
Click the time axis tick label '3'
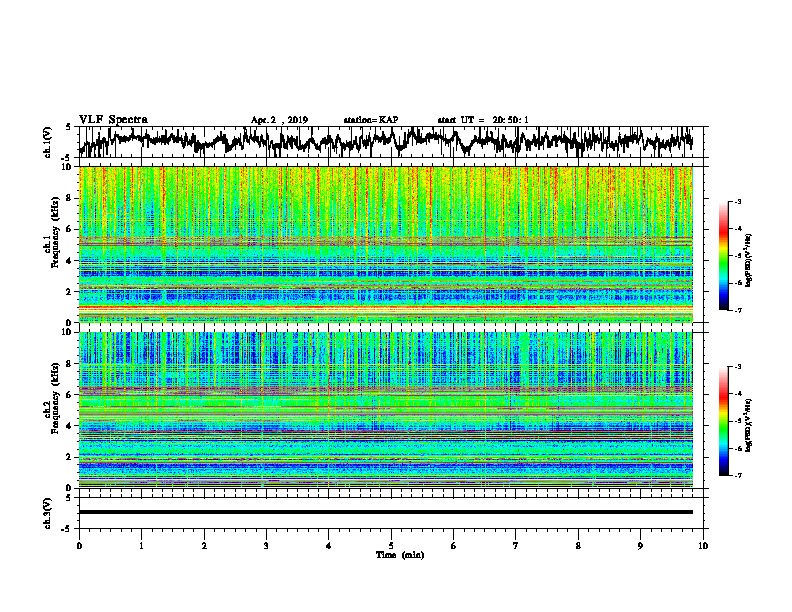(x=266, y=546)
